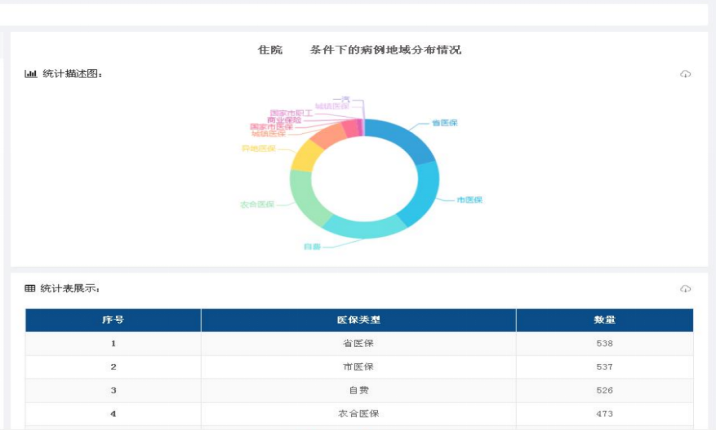Image resolution: width=716 pixels, height=430 pixels.
Task: Click row number 3 in the table
Action: coord(113,390)
